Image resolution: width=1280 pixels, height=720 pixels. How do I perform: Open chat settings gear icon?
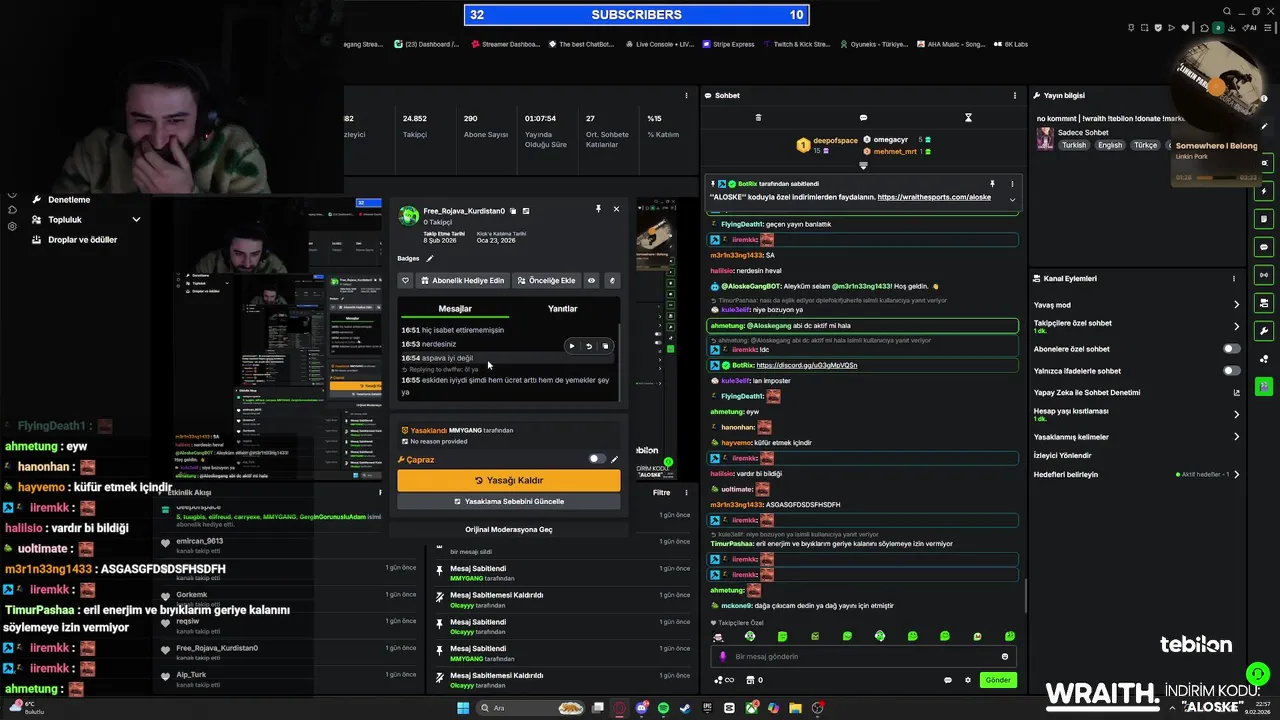click(967, 680)
